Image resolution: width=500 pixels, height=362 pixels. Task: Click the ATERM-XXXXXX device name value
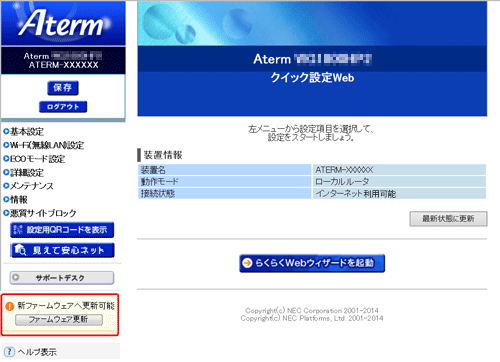click(x=344, y=170)
